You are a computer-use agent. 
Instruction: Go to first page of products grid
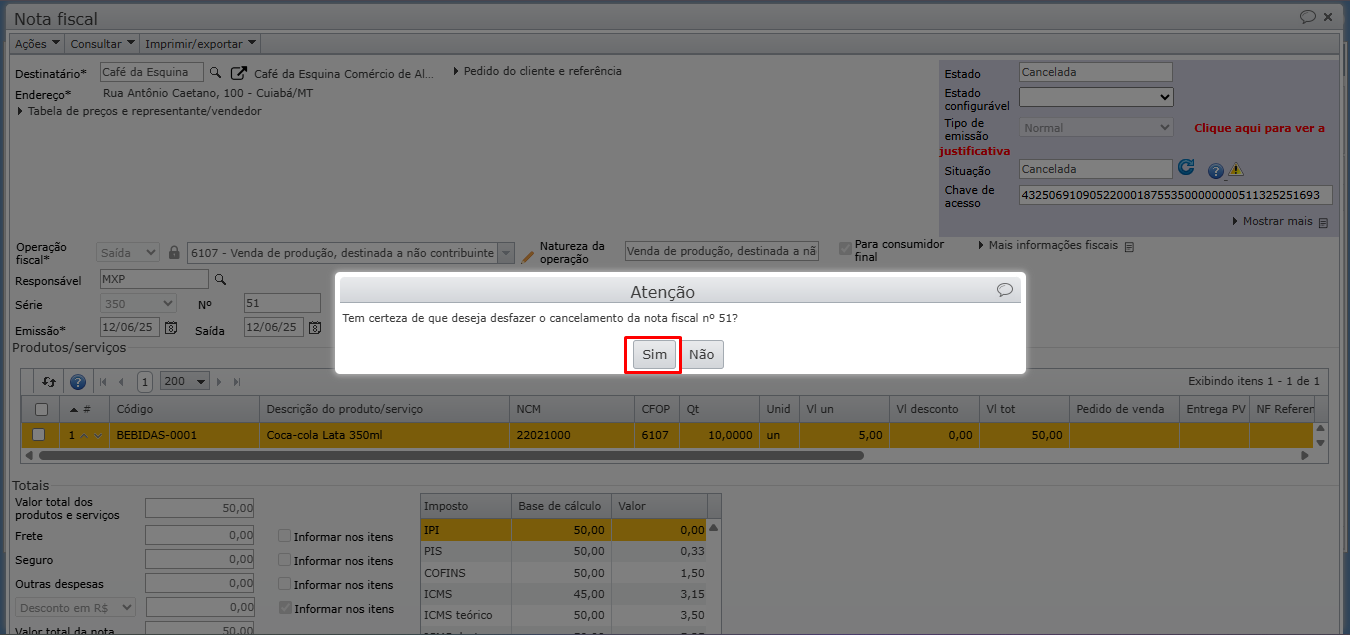click(104, 381)
